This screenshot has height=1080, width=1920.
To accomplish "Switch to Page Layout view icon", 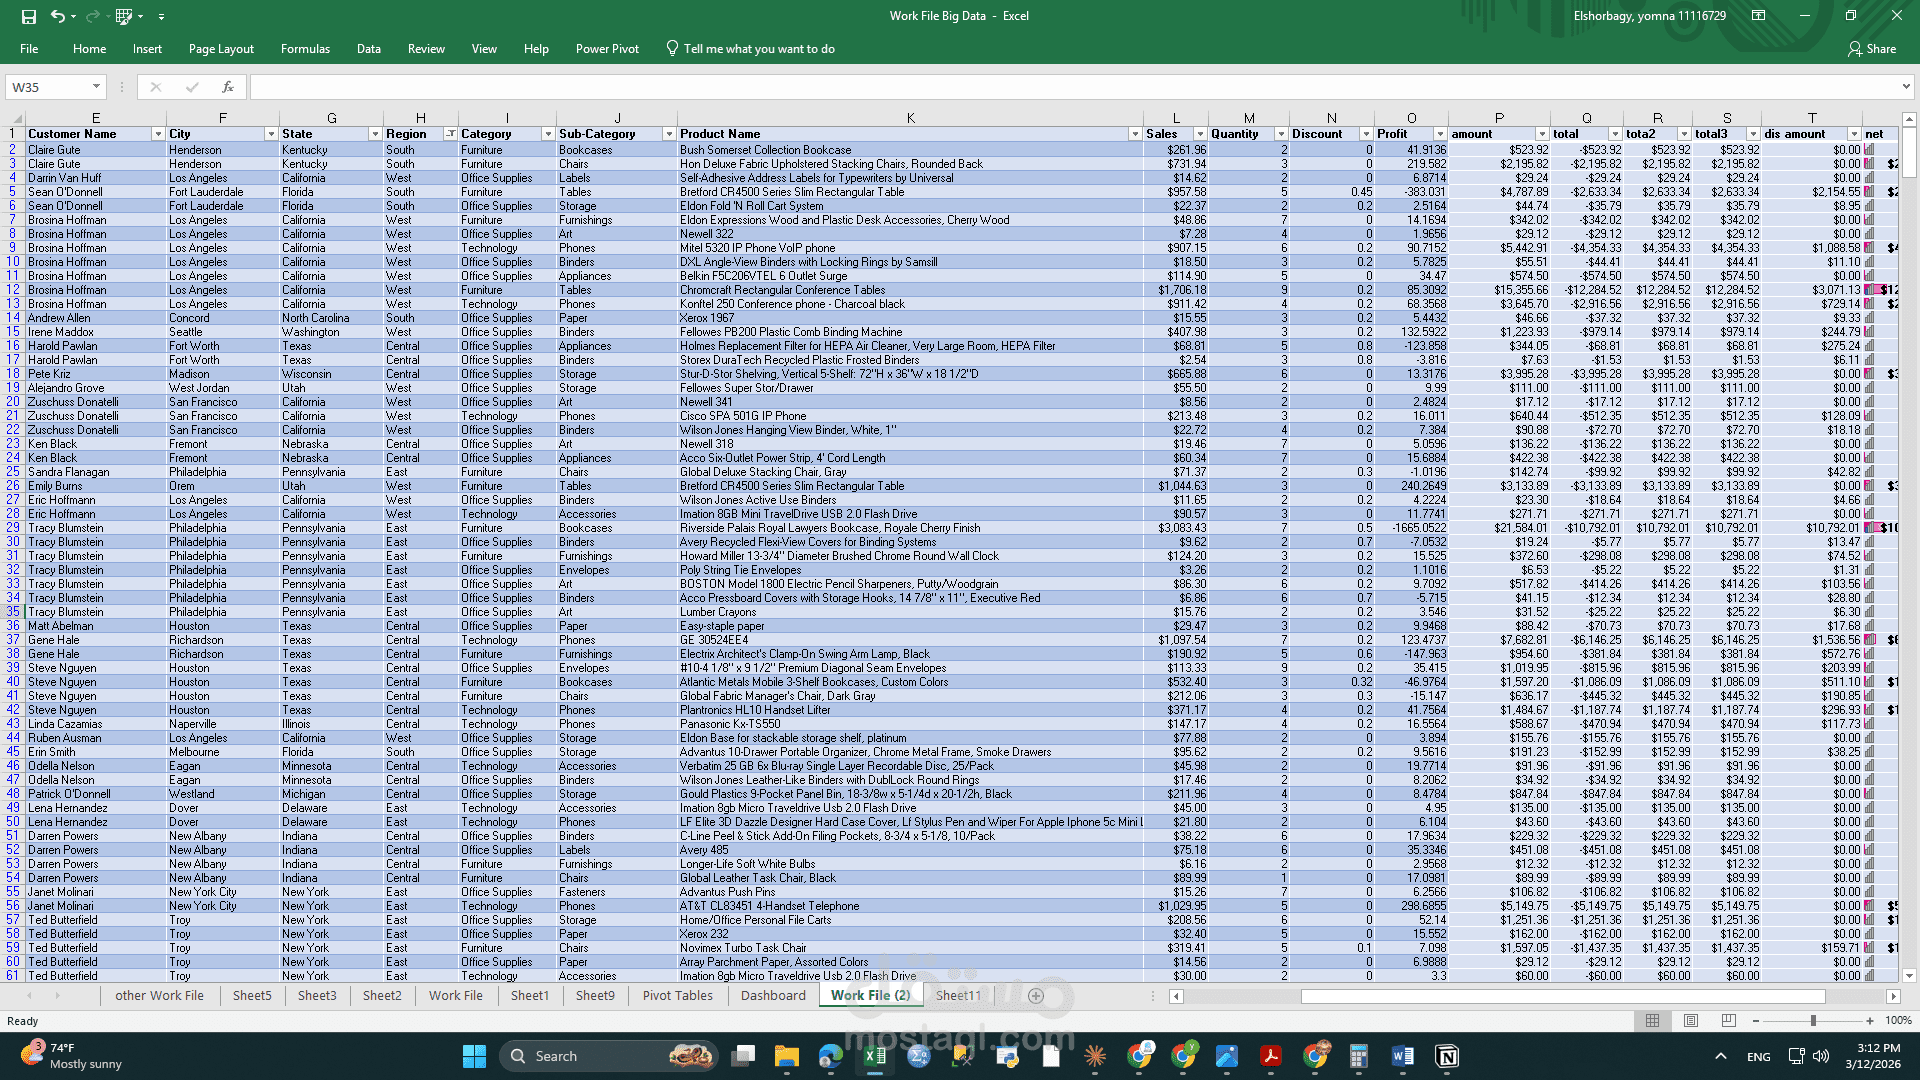I will 1691,1021.
